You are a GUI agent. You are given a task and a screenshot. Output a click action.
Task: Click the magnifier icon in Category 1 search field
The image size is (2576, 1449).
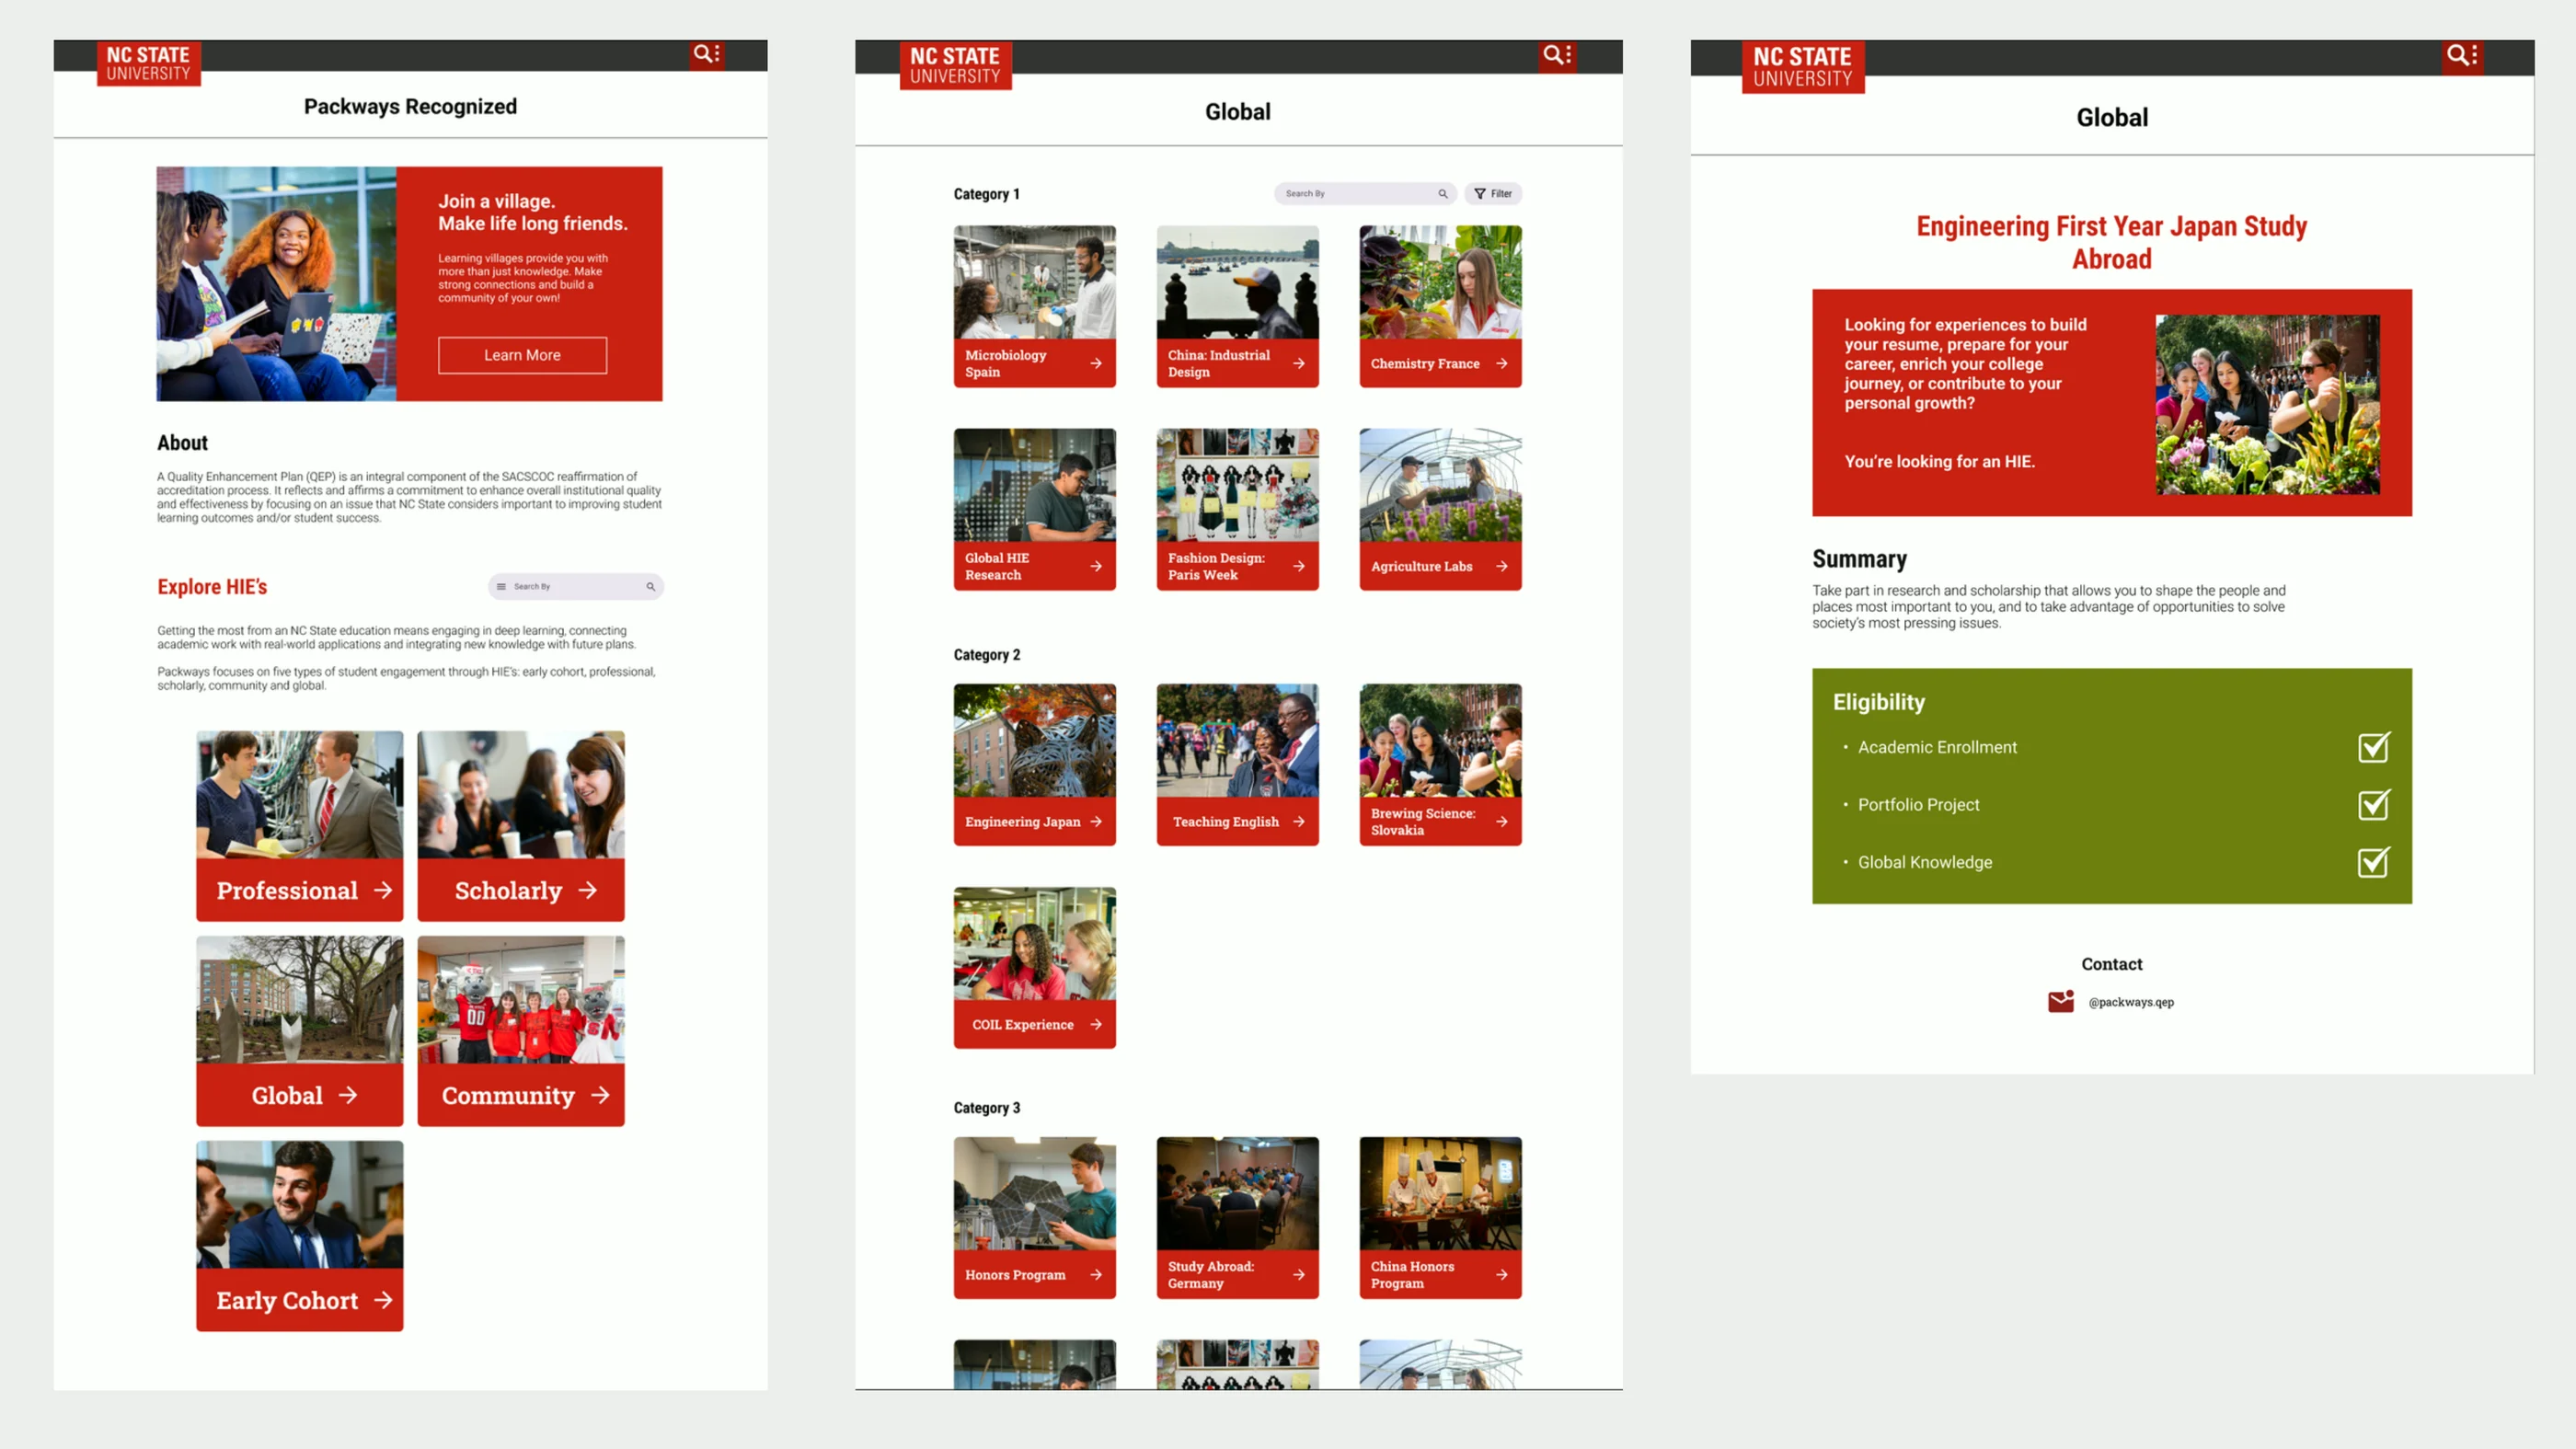(1442, 194)
